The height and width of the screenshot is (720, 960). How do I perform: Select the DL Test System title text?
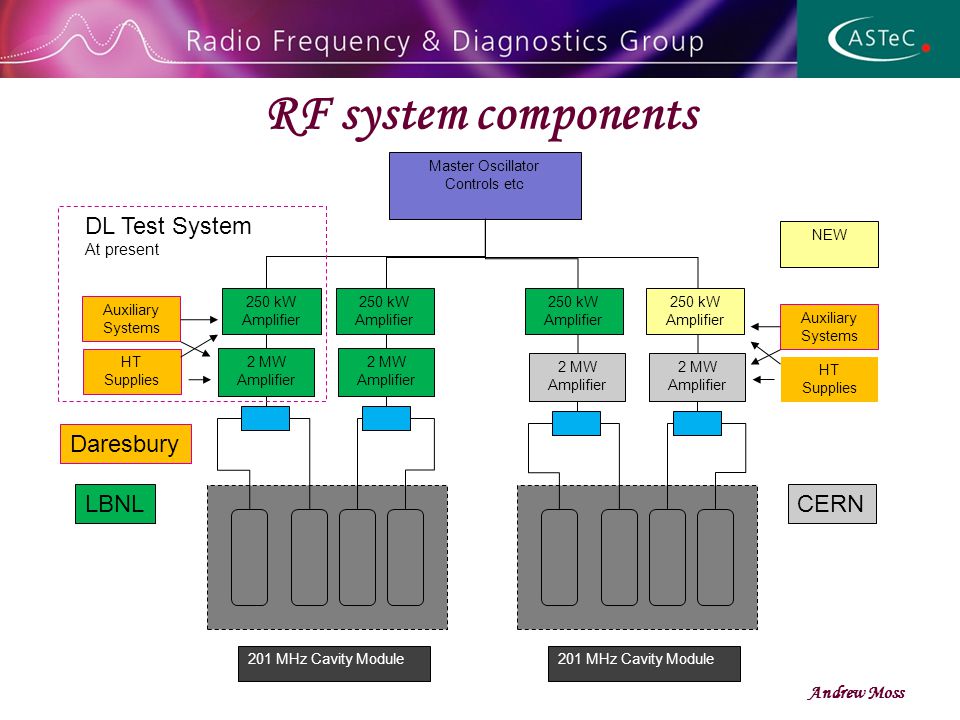168,226
